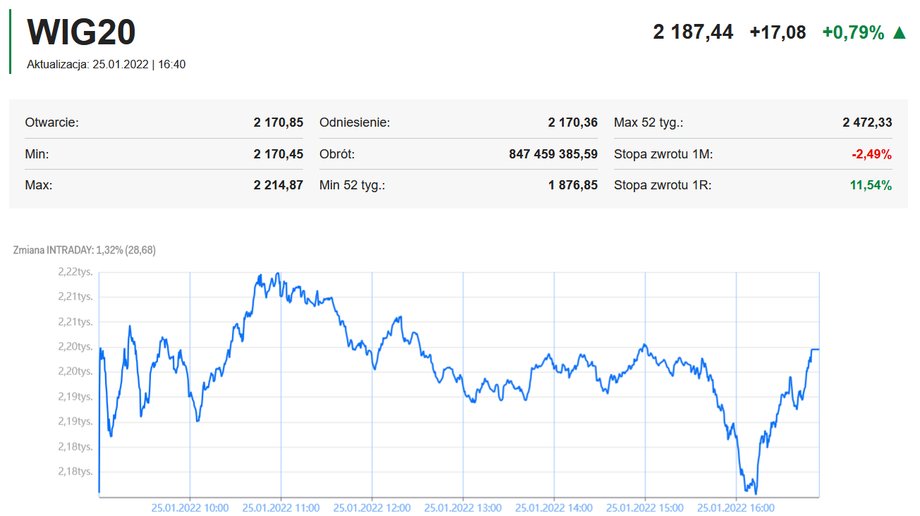Screen dimensions: 920x516
Task: Click the current index value 2 187,44
Action: point(693,32)
